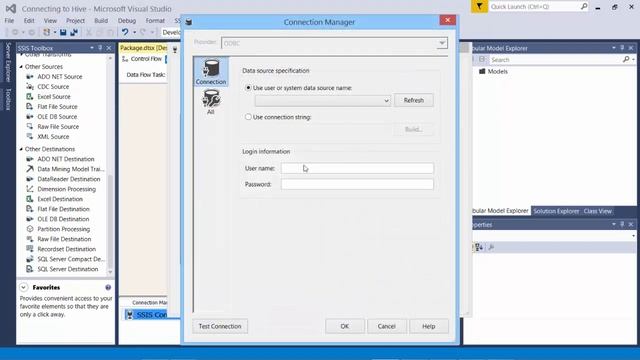Click the DataReader Destination icon

coord(30,179)
